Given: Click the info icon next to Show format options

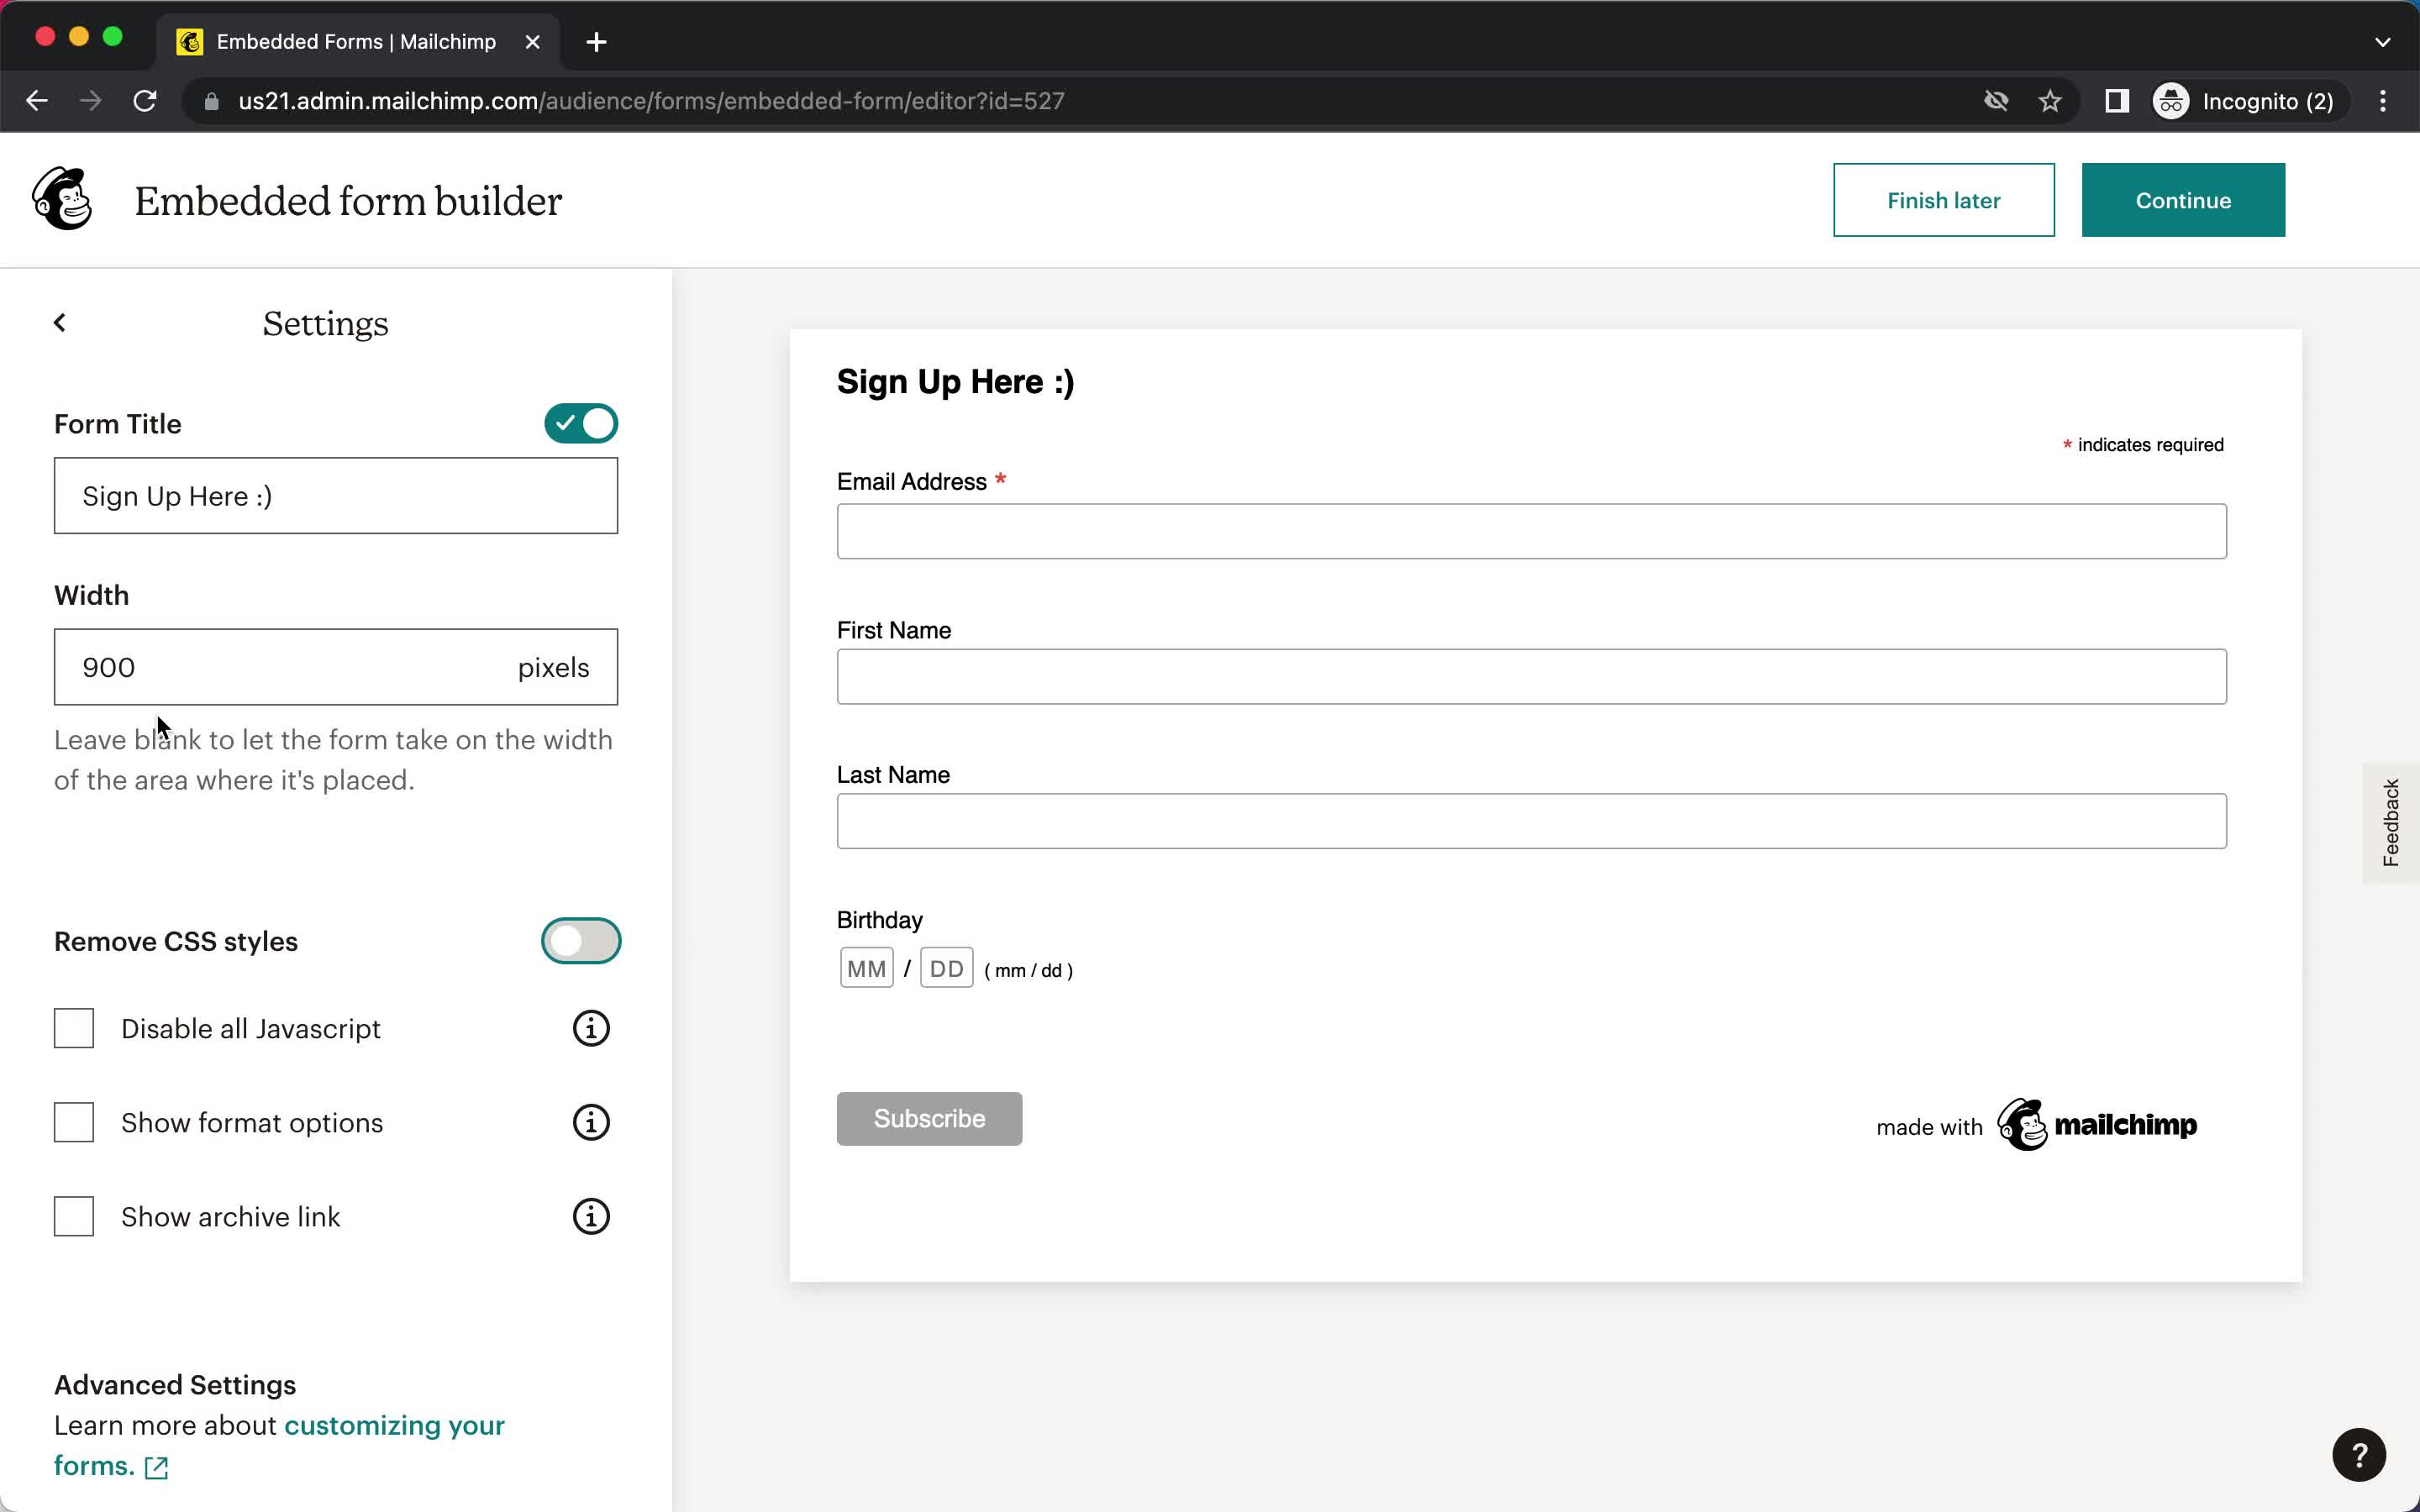Looking at the screenshot, I should pyautogui.click(x=591, y=1121).
